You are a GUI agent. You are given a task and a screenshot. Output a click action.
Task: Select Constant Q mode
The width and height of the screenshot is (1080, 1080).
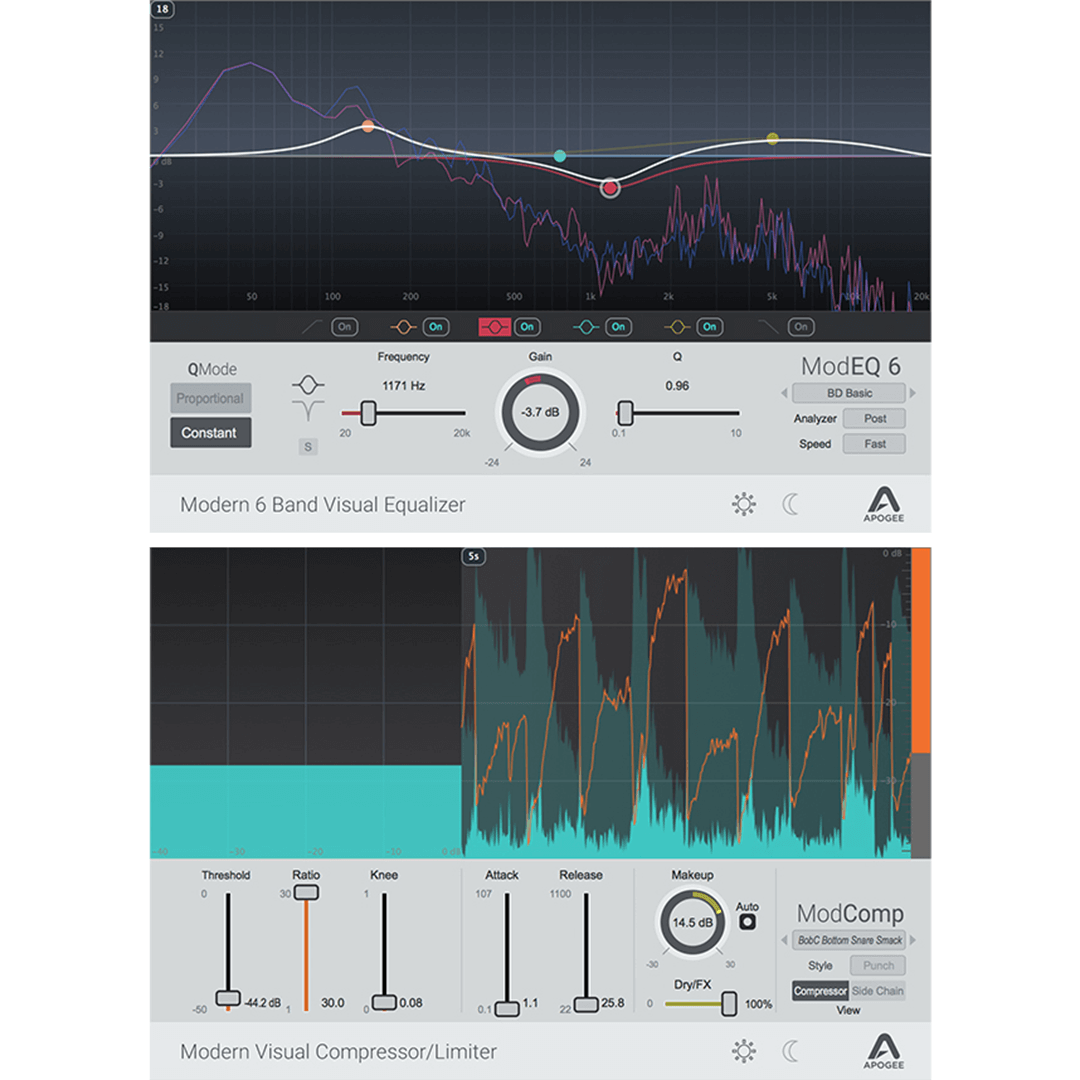pos(211,432)
